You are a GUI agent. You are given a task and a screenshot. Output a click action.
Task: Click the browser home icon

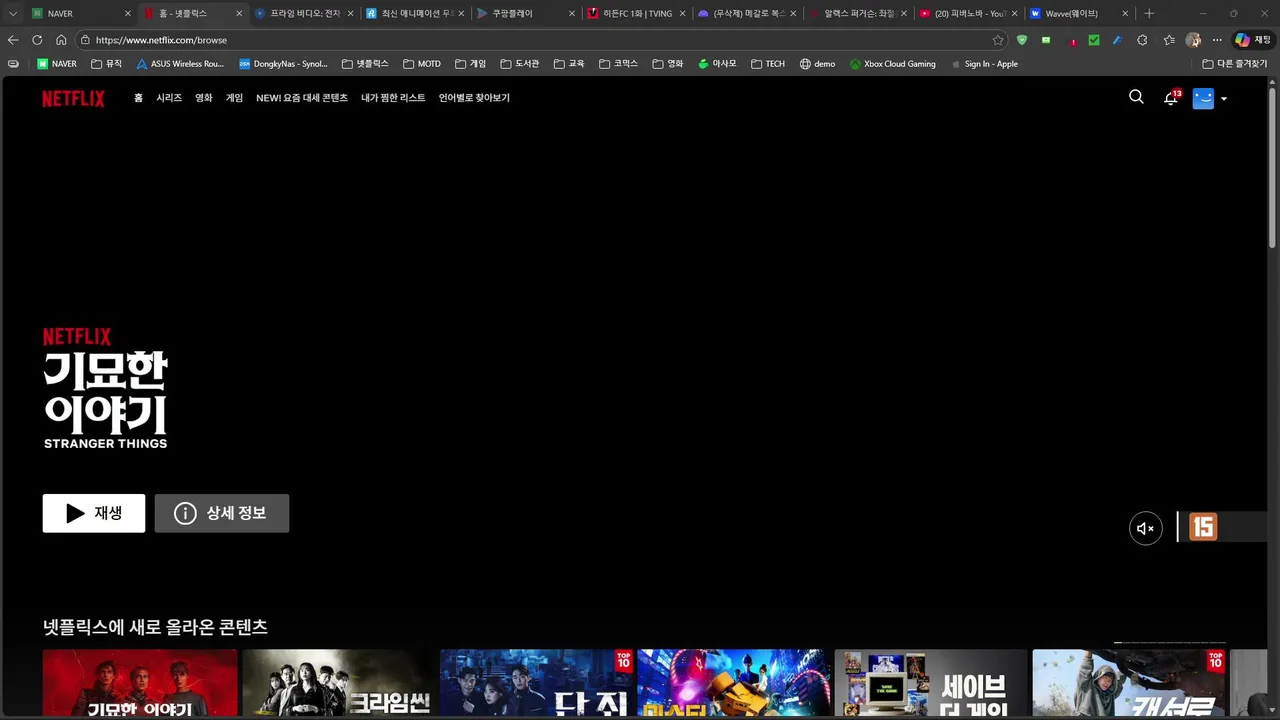(61, 40)
